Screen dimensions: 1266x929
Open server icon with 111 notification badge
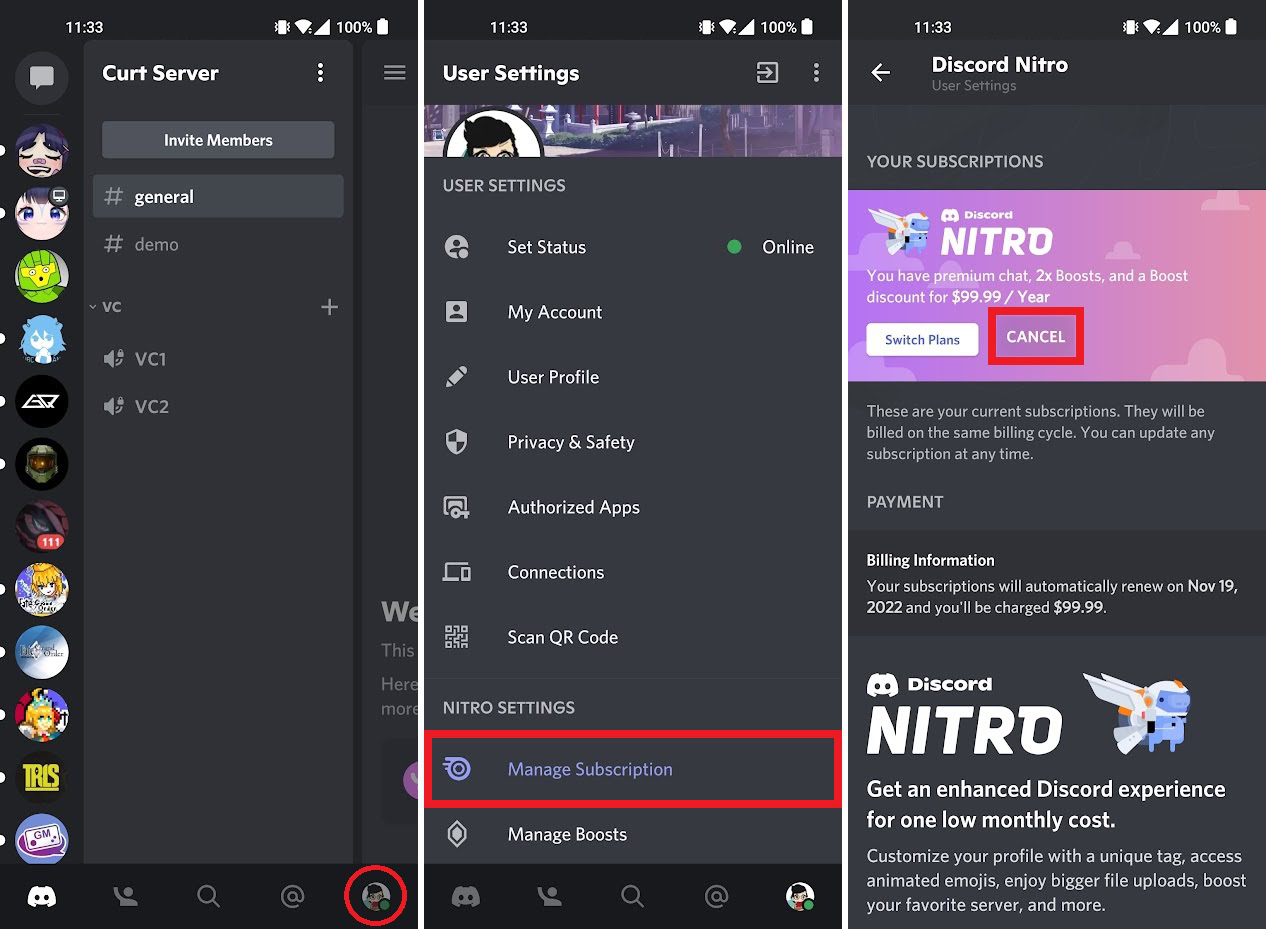[42, 526]
